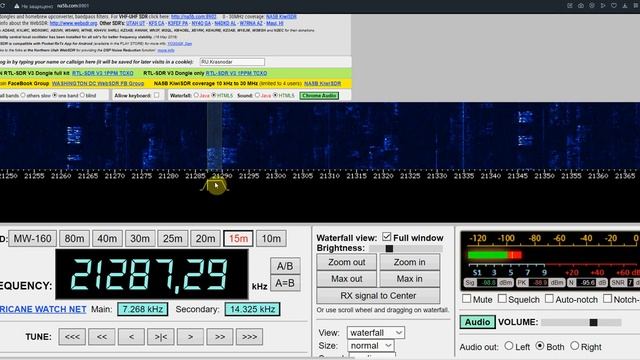
Task: Open the WASHINGTON DC WebSDR FB Group link
Action: click(x=98, y=83)
